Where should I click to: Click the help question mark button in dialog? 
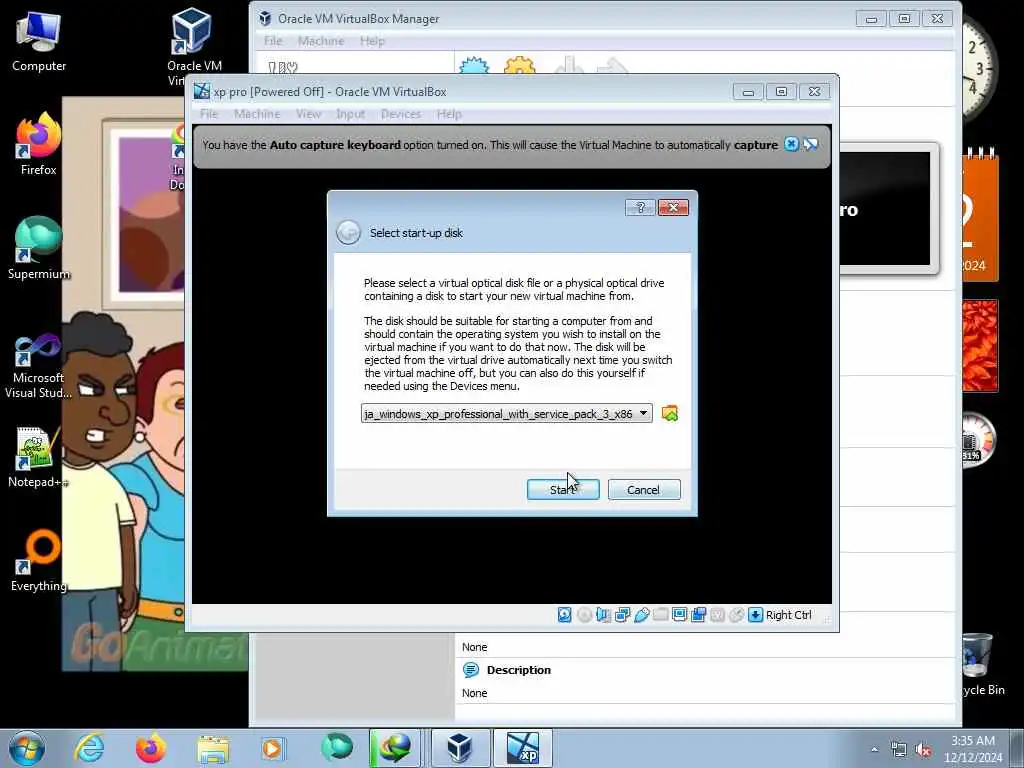click(640, 208)
